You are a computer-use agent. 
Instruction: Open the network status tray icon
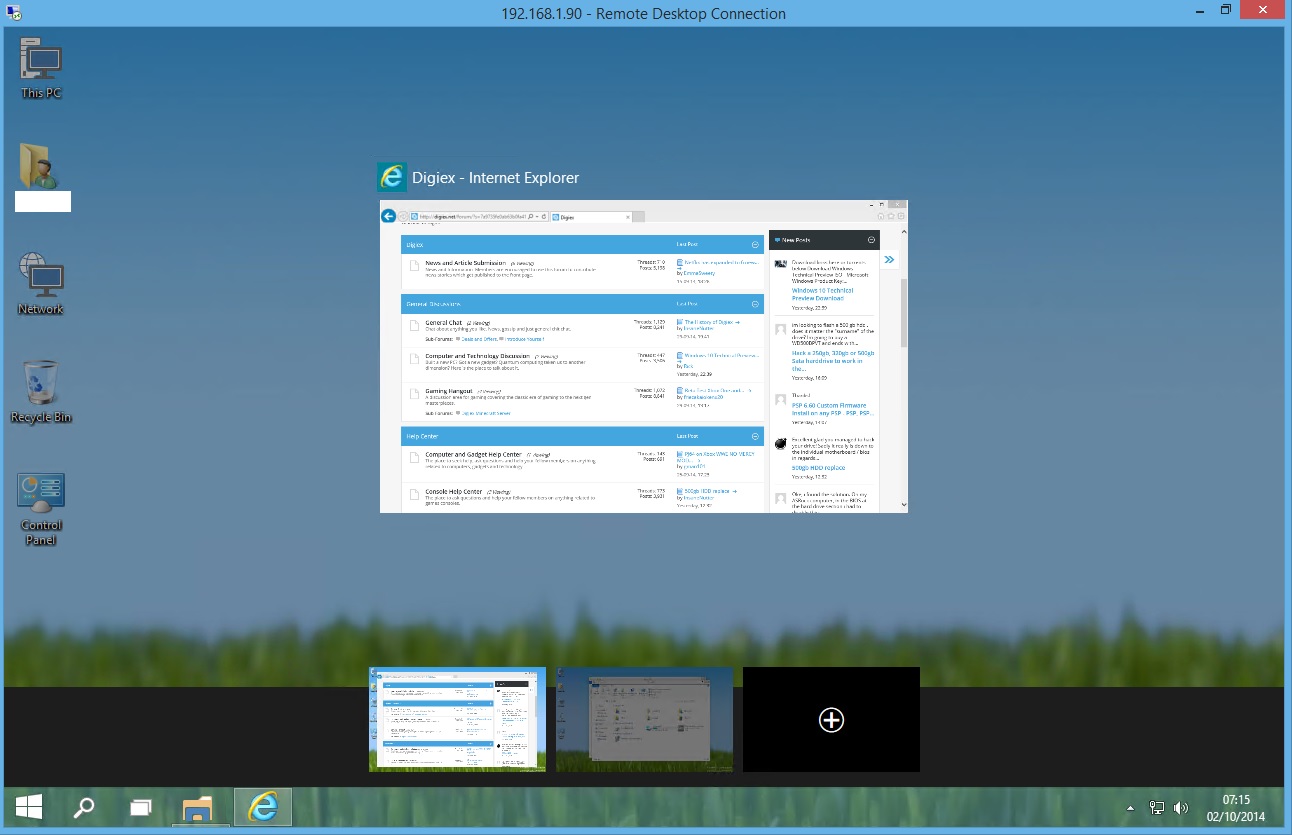[1157, 807]
